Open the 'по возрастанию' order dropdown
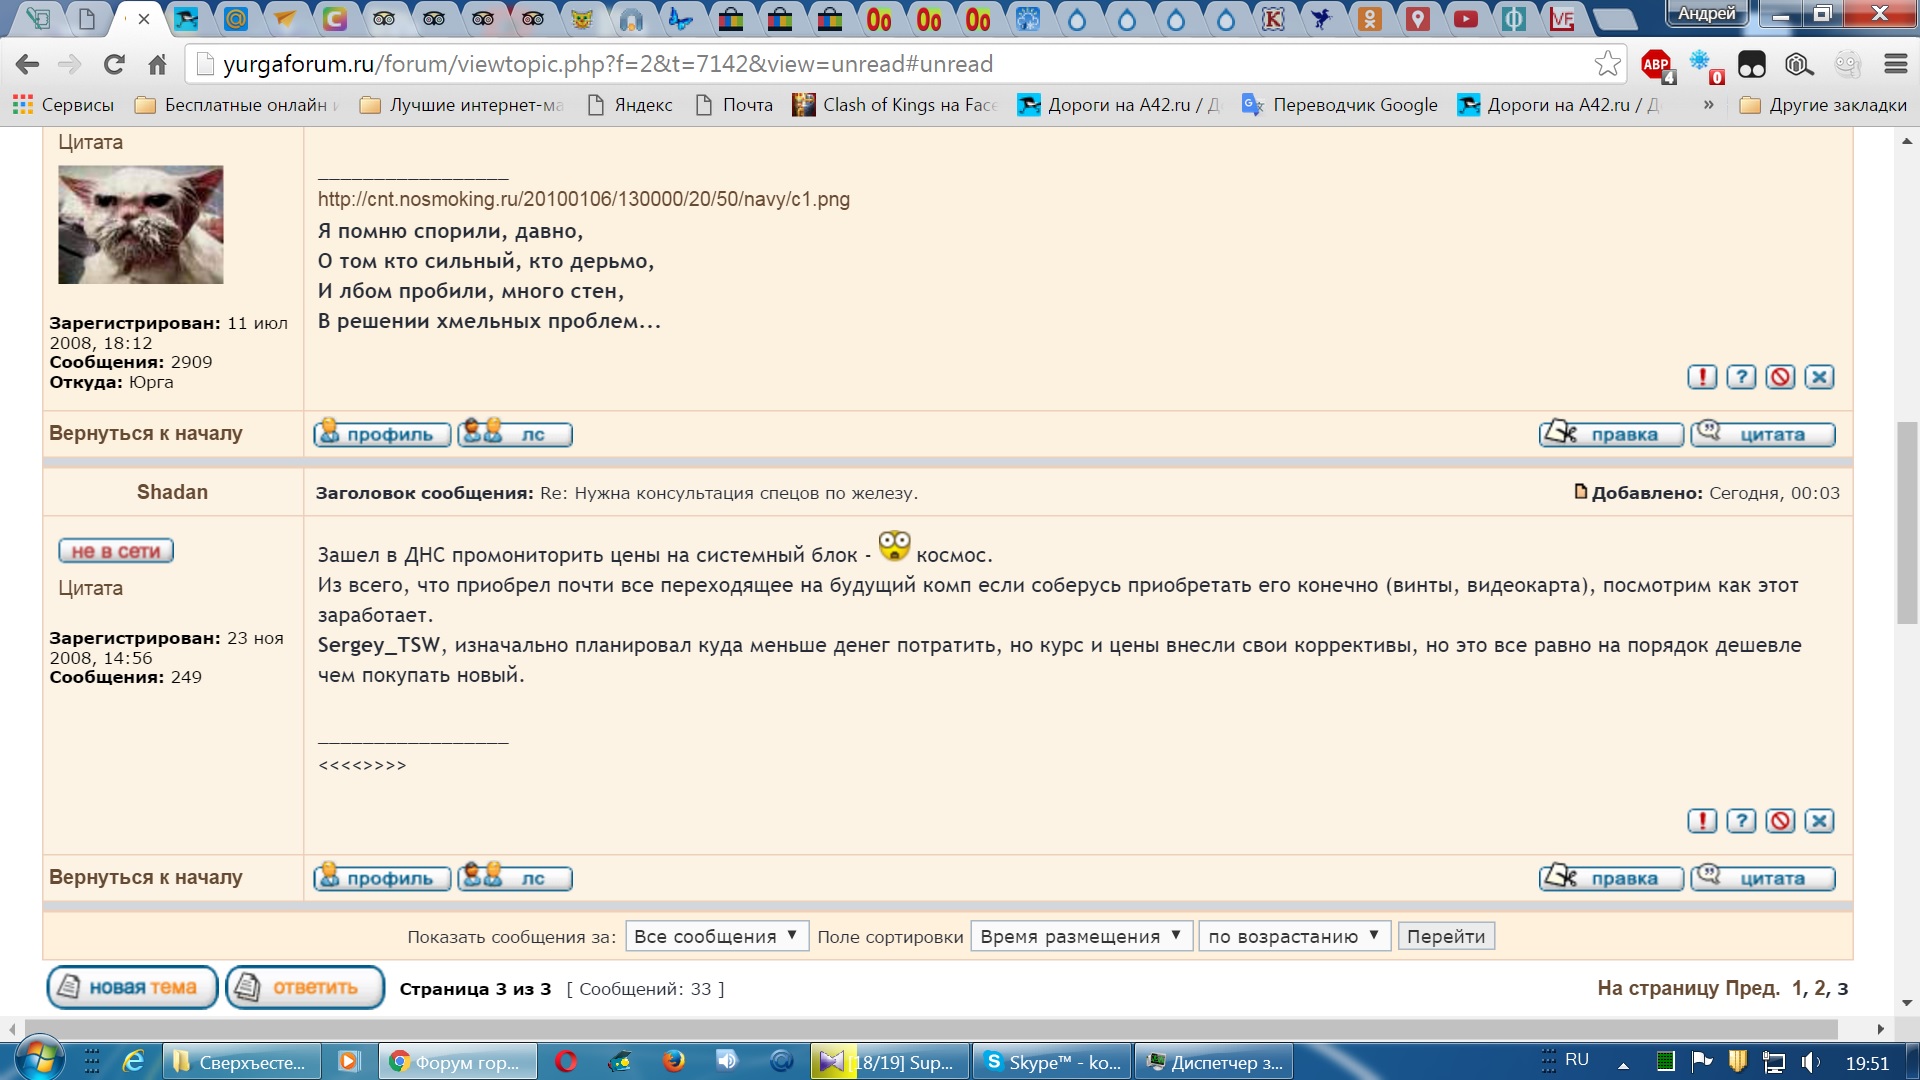The height and width of the screenshot is (1080, 1920). coord(1293,936)
